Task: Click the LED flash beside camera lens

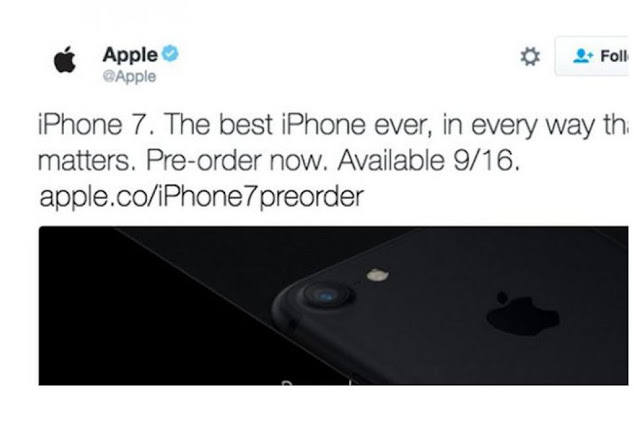Action: pyautogui.click(x=378, y=275)
